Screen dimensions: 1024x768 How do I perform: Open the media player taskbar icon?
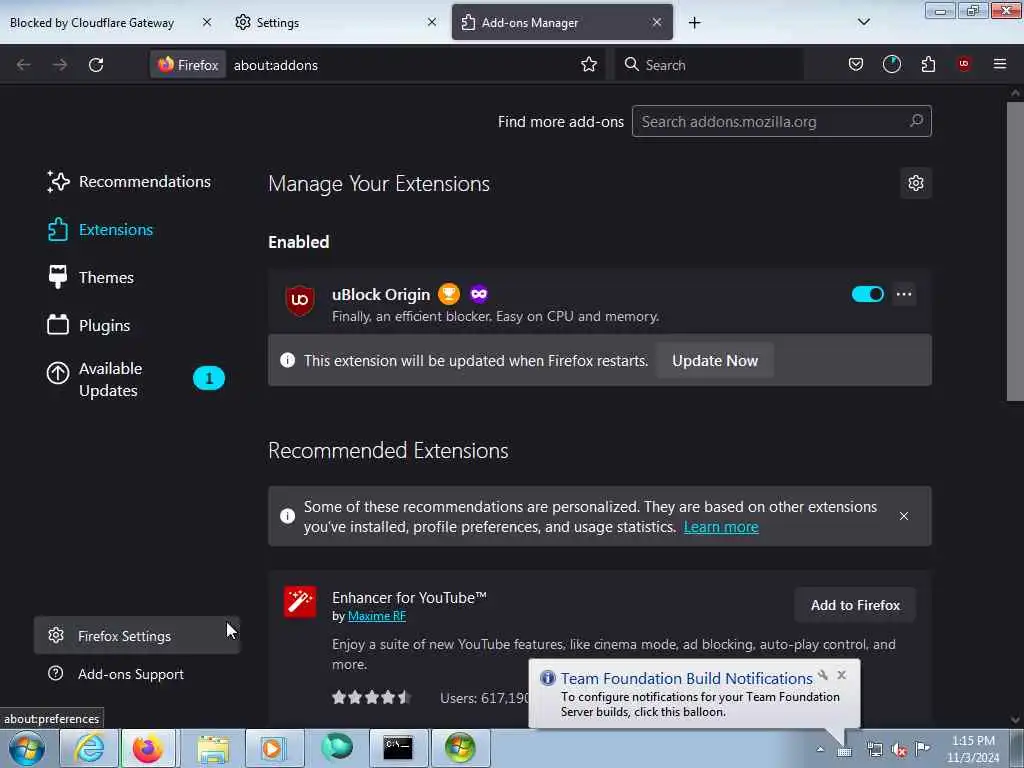click(273, 748)
